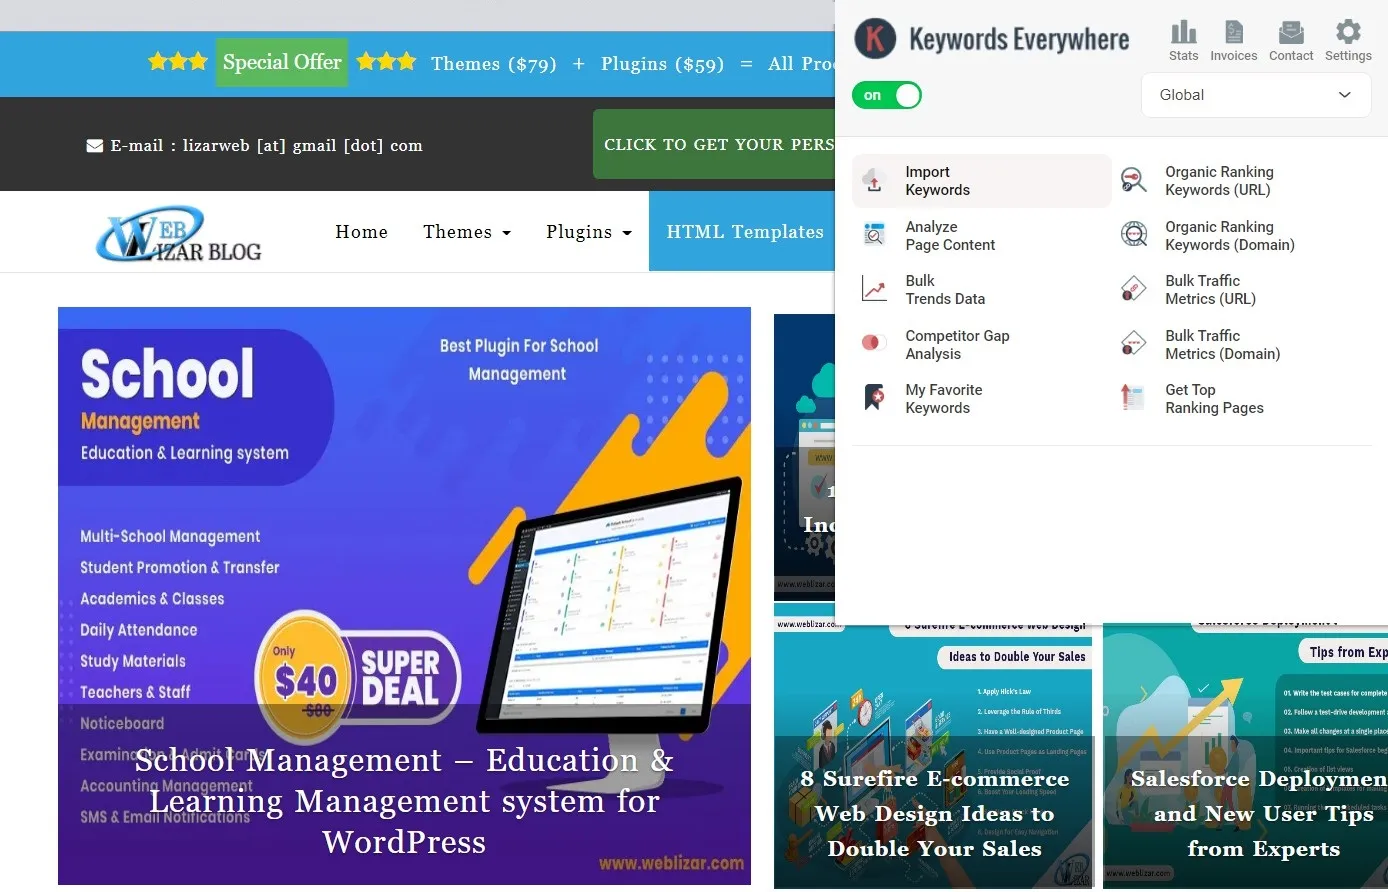Click the Competitor Gap Analysis icon
Viewport: 1388px width, 892px height.
tap(874, 343)
